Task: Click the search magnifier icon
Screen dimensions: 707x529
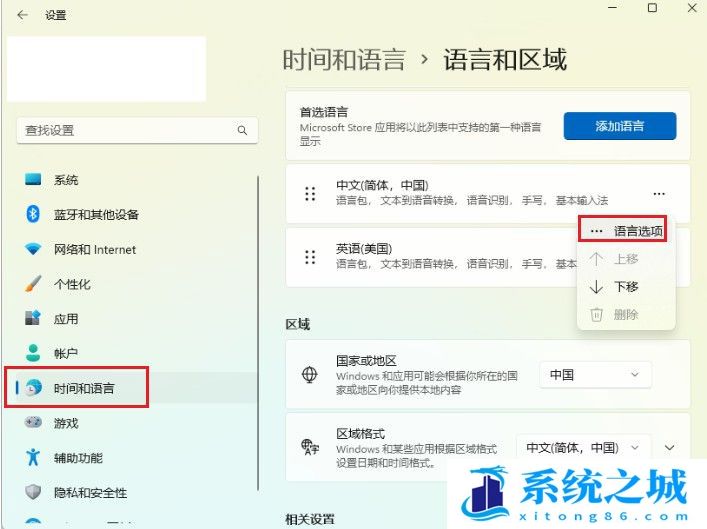Action: click(x=241, y=130)
